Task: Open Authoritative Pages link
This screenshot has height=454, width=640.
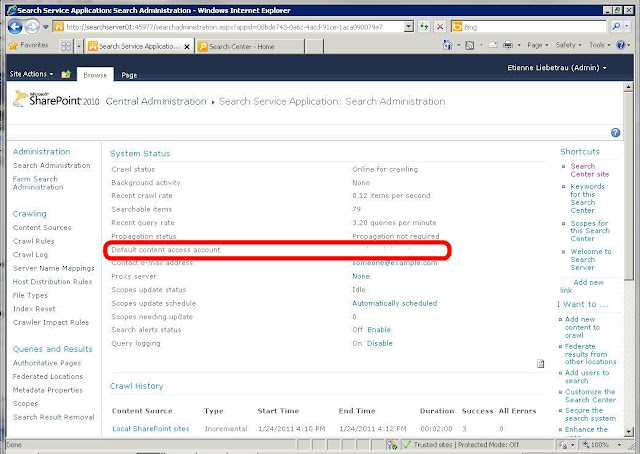Action: point(47,363)
